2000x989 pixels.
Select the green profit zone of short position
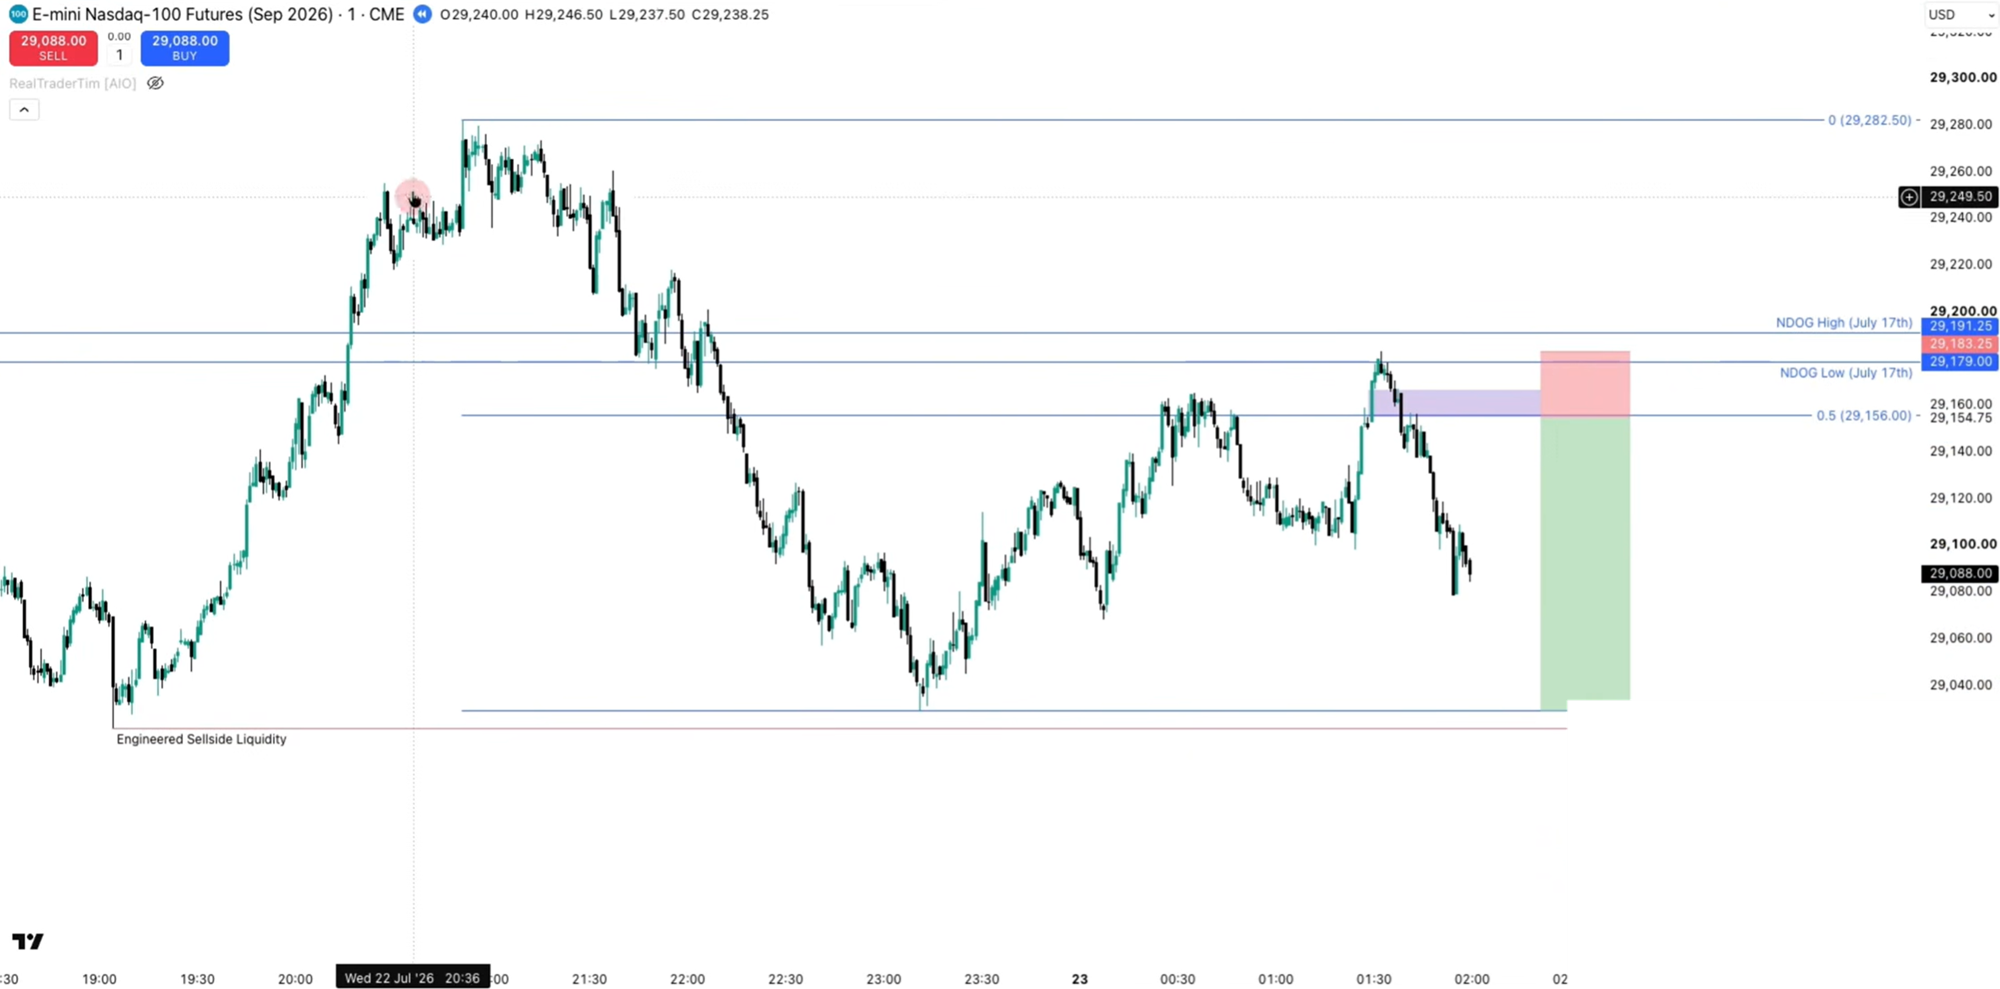pos(1585,557)
